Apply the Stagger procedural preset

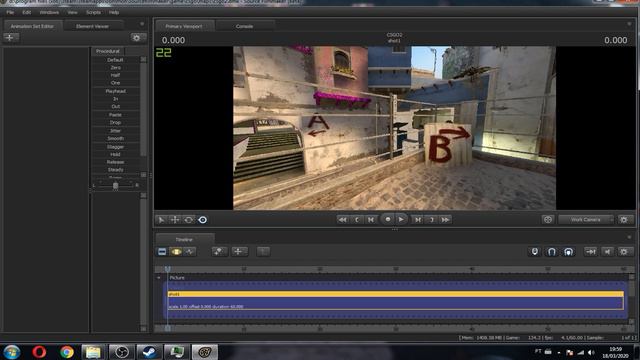[116, 147]
